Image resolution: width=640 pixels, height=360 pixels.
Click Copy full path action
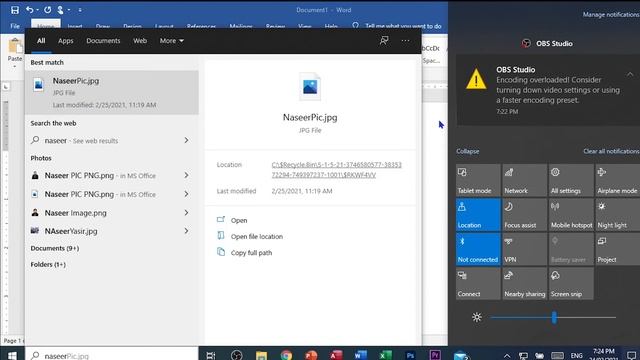pyautogui.click(x=251, y=253)
